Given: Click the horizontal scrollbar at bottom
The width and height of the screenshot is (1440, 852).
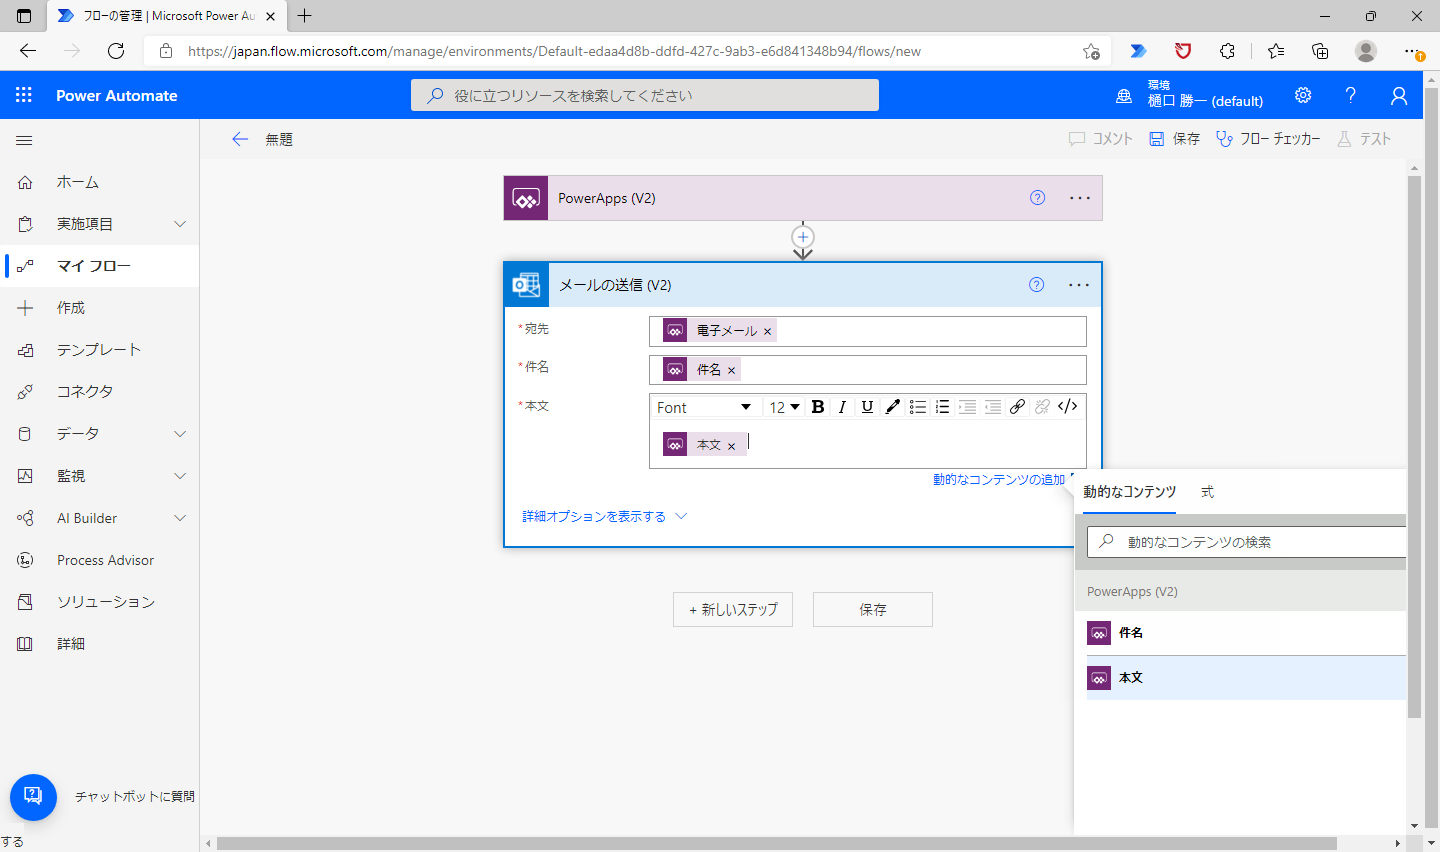Looking at the screenshot, I should click(x=777, y=843).
